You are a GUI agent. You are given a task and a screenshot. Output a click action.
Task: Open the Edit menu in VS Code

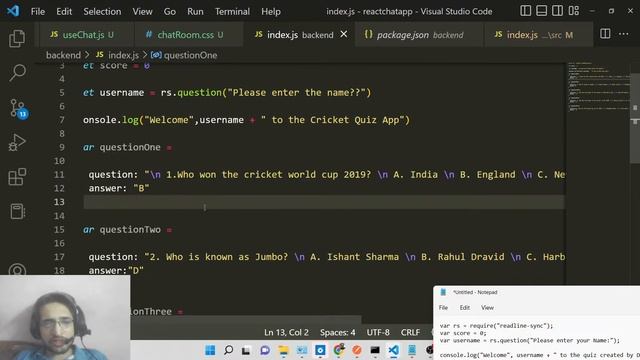64,11
